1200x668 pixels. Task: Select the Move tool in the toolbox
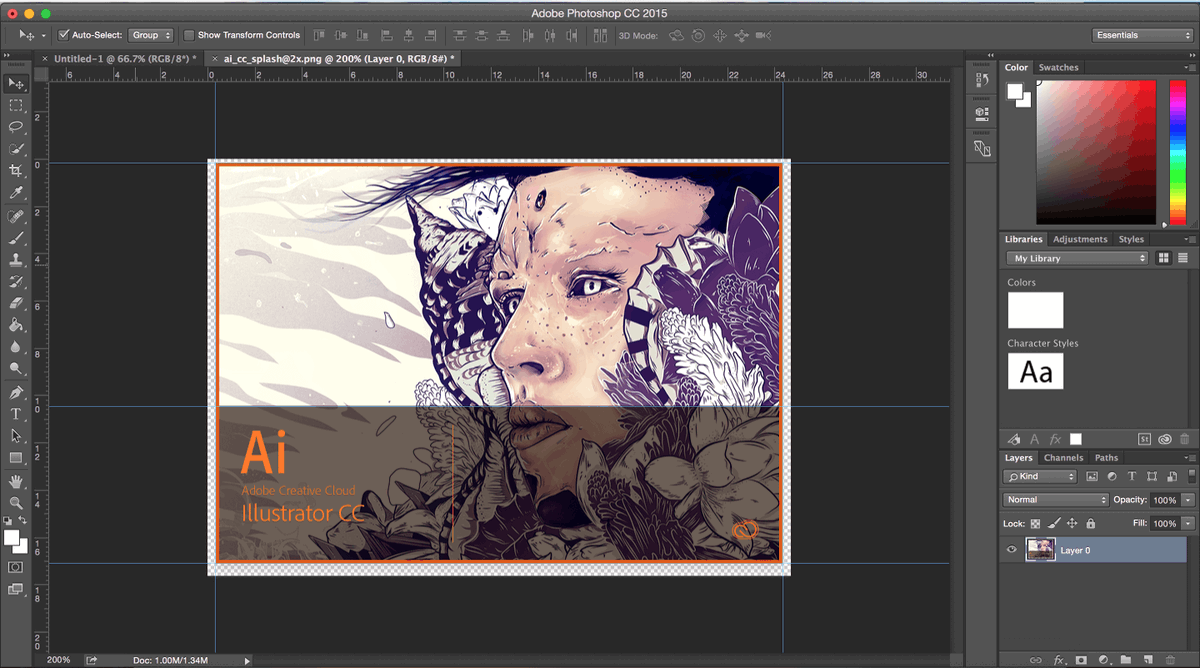16,84
